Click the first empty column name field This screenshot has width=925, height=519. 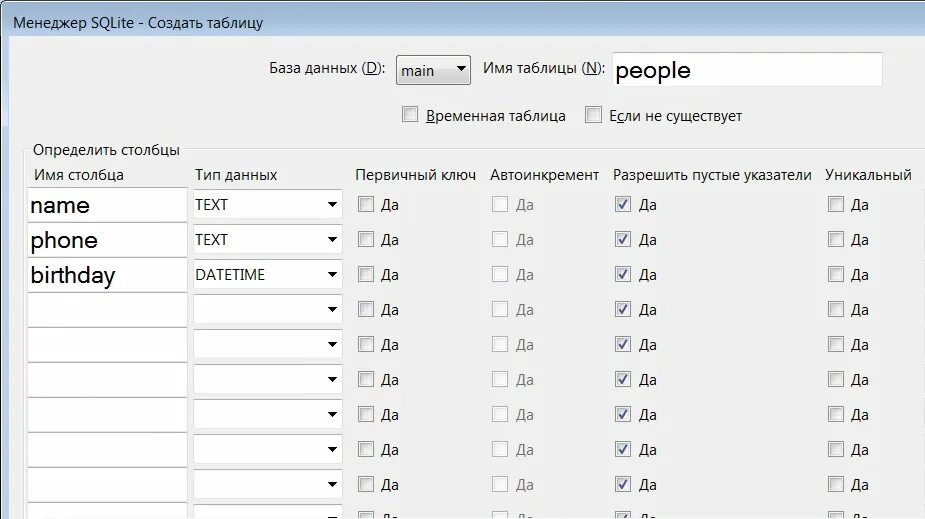107,310
